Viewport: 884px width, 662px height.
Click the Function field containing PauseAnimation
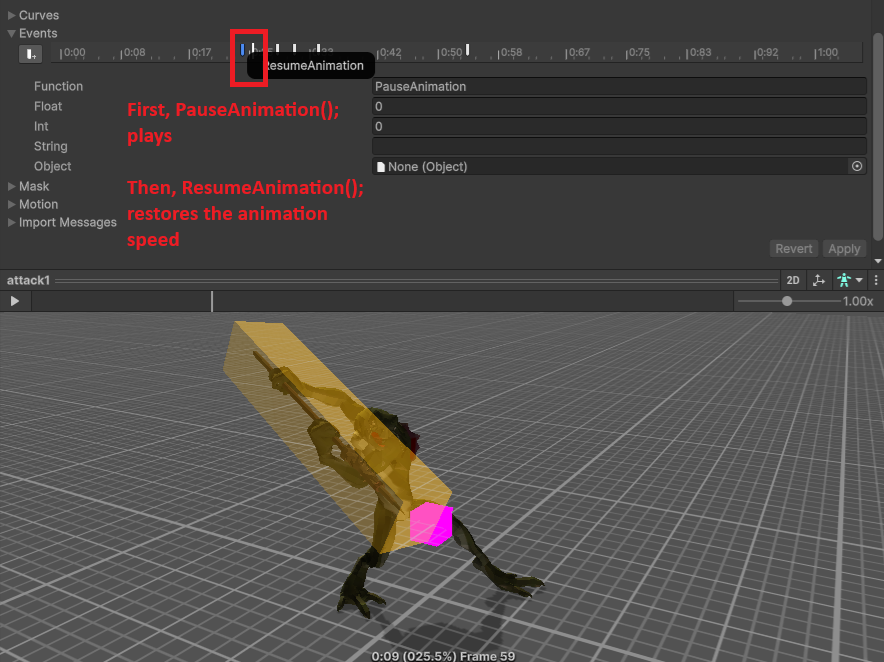[x=618, y=87]
